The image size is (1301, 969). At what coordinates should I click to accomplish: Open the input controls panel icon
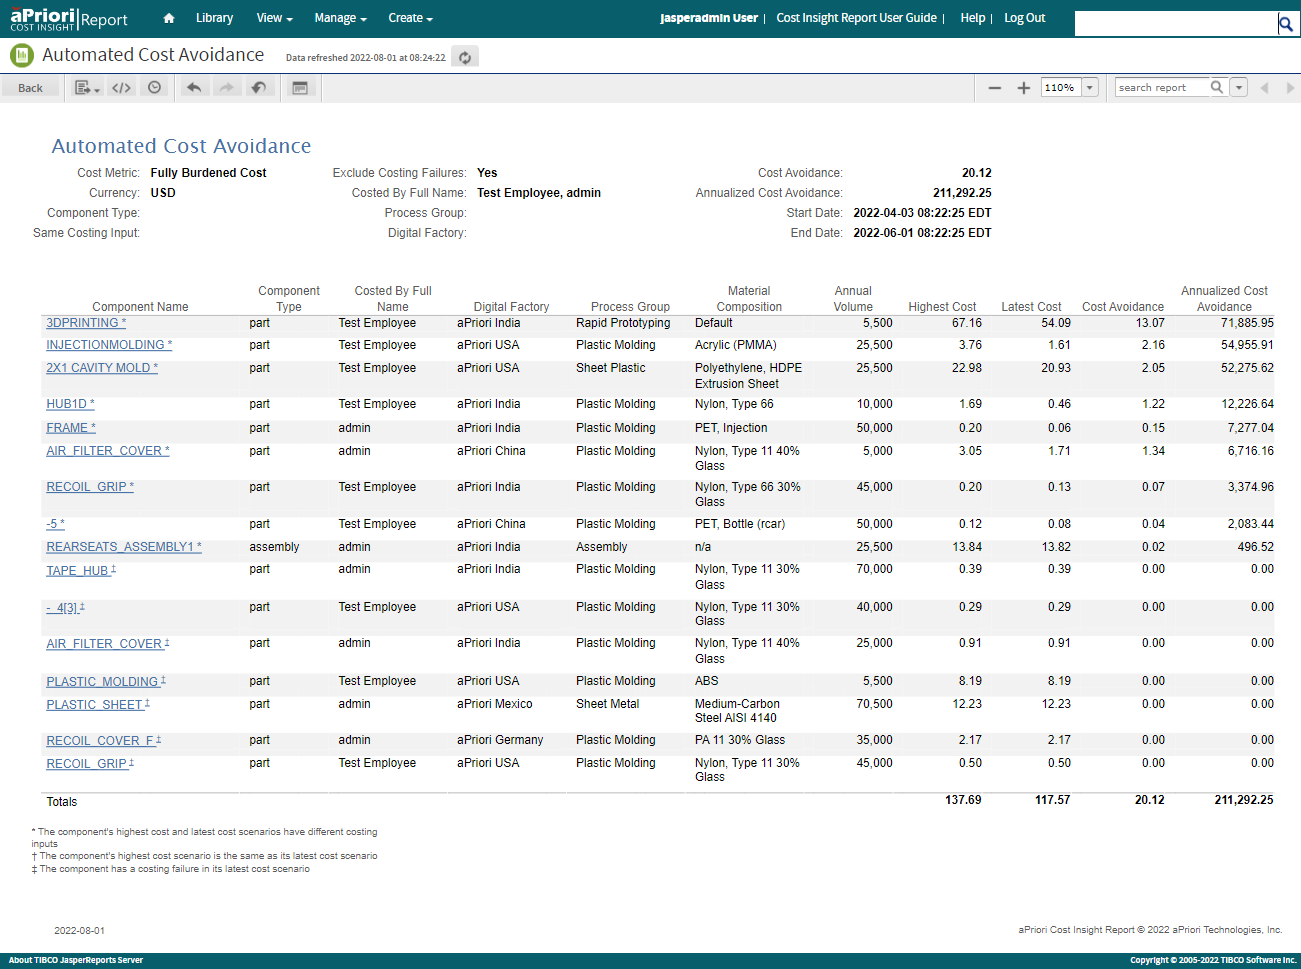(299, 88)
